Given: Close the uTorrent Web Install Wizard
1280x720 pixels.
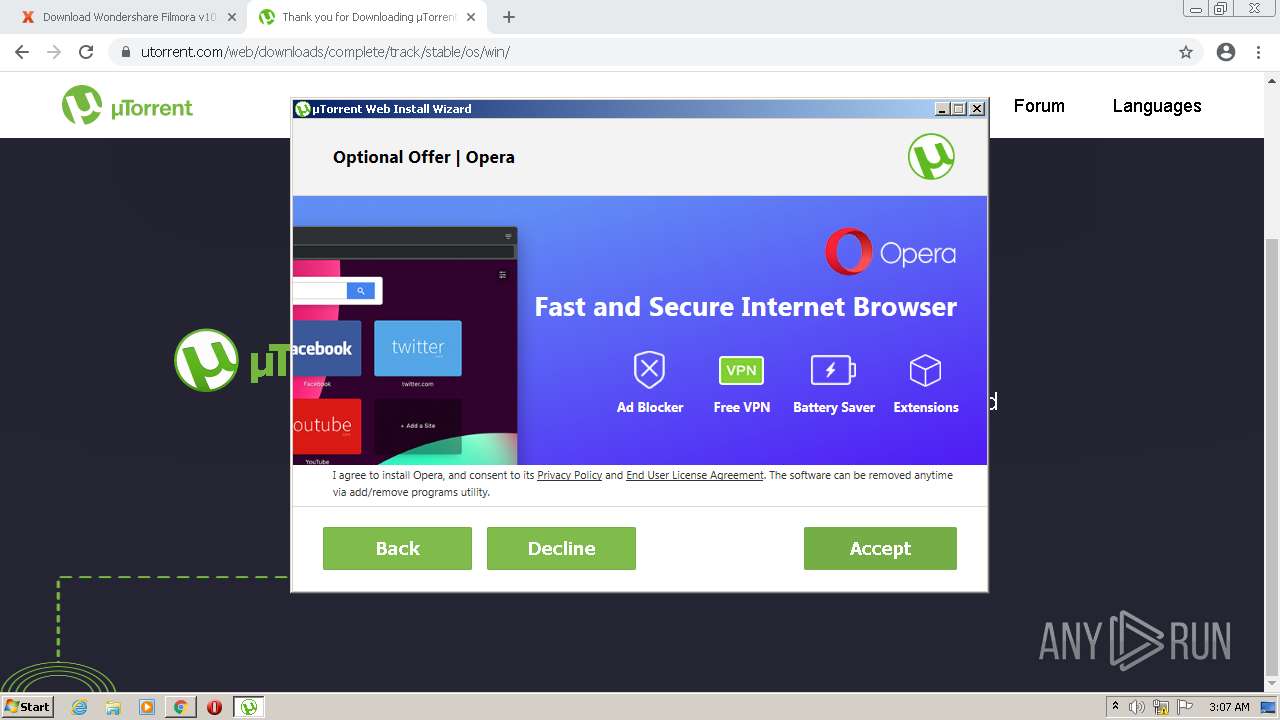Looking at the screenshot, I should 977,109.
